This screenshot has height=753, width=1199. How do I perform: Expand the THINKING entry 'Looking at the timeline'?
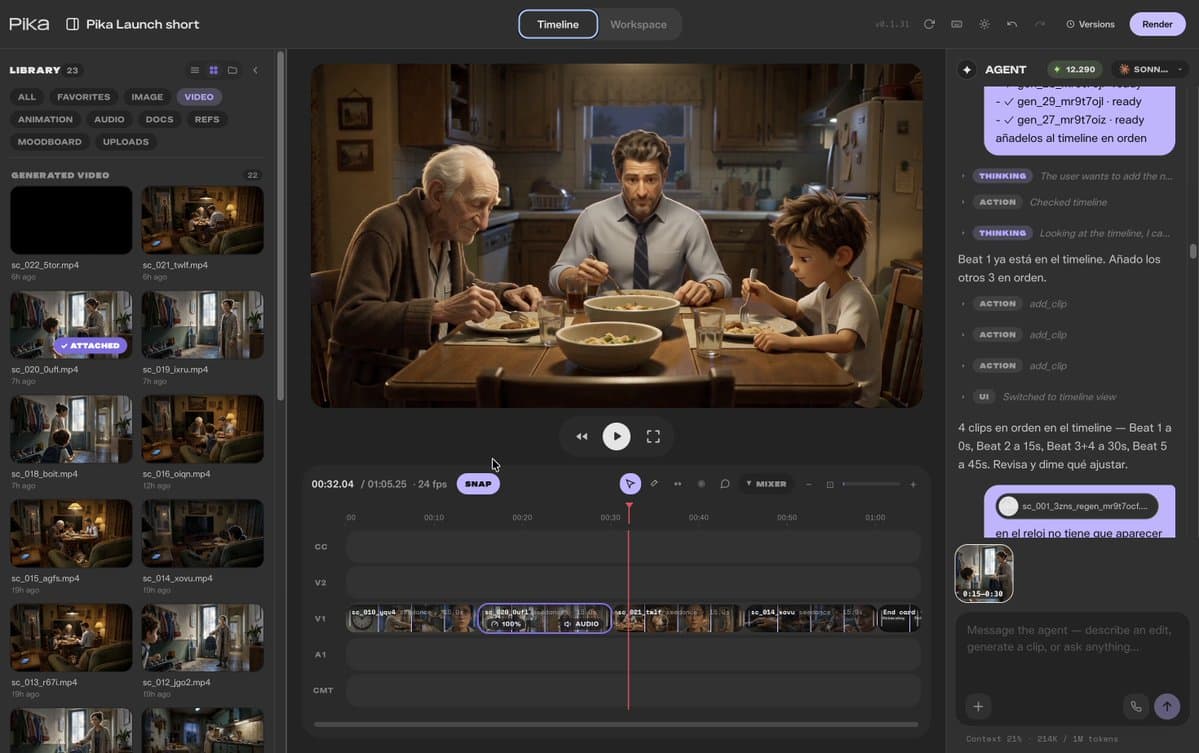point(1066,233)
